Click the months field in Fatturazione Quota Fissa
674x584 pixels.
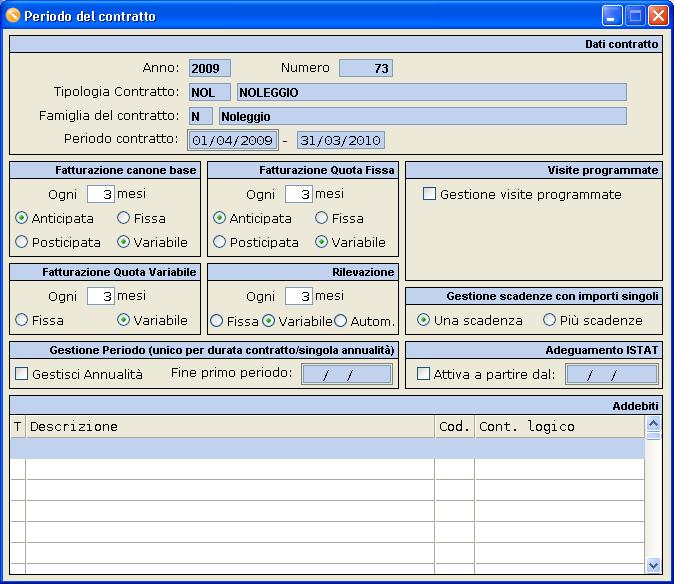(299, 194)
